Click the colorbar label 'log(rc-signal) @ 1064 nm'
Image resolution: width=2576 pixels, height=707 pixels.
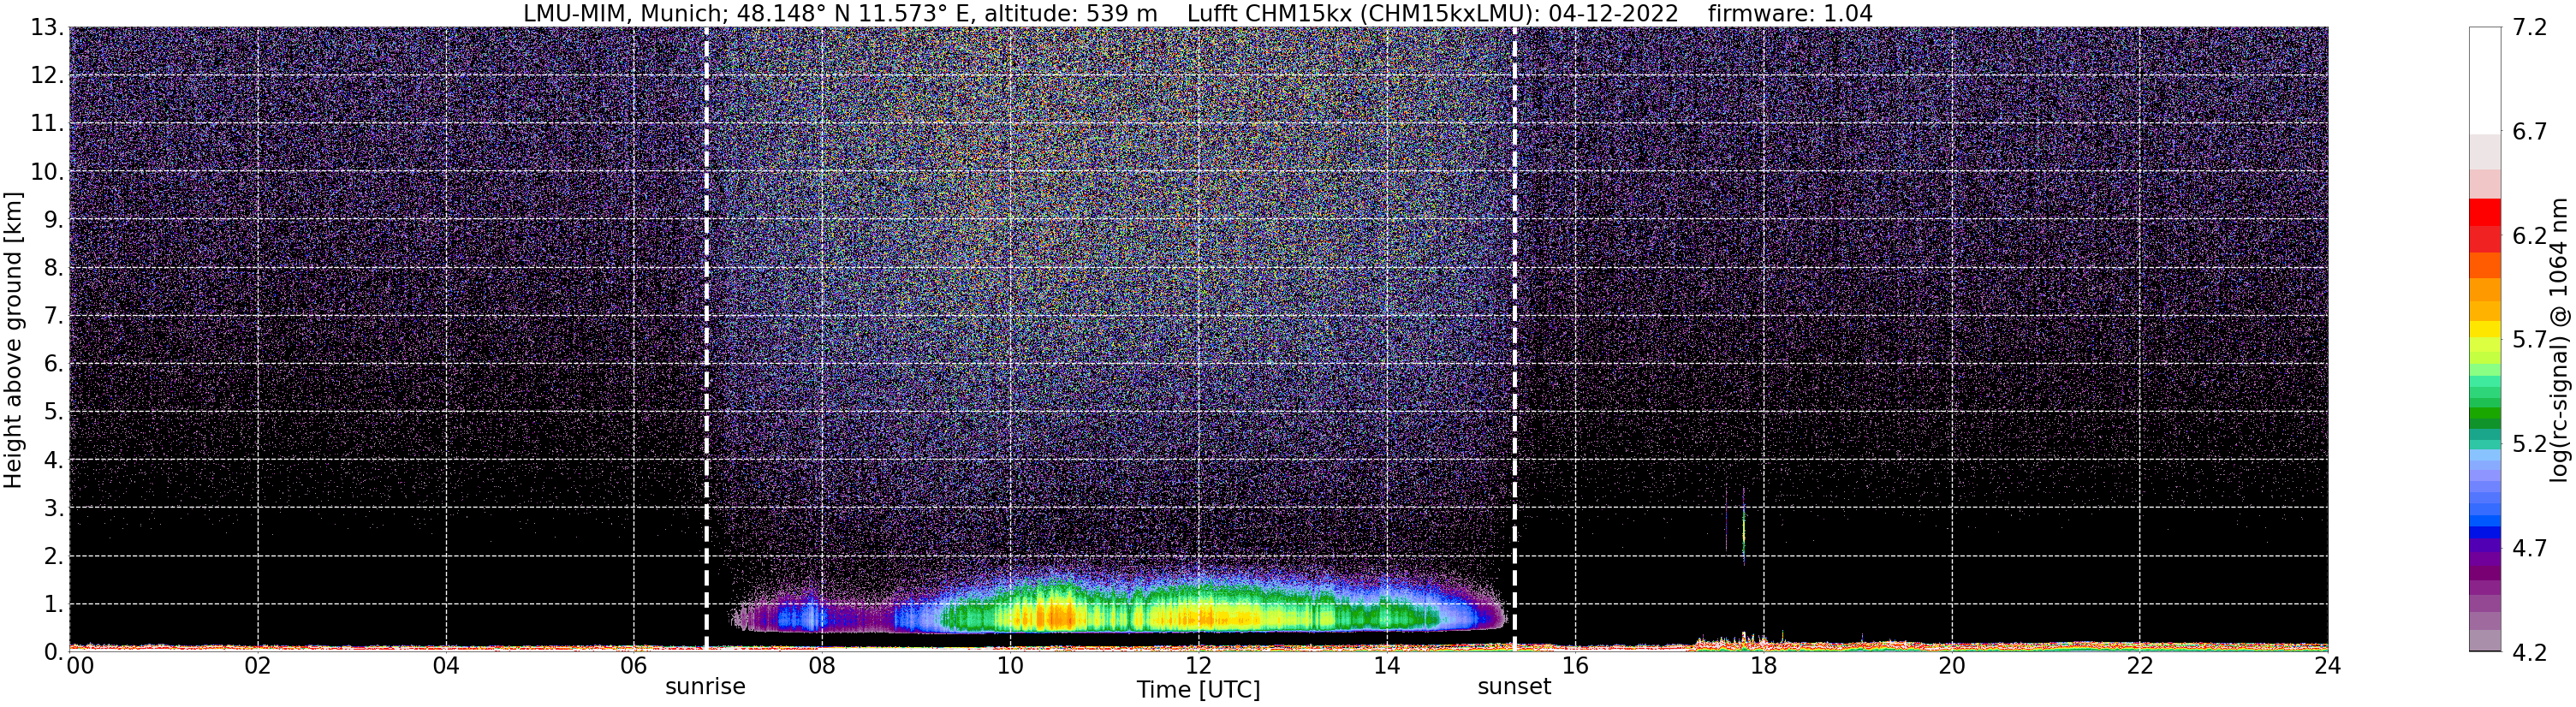point(2559,340)
